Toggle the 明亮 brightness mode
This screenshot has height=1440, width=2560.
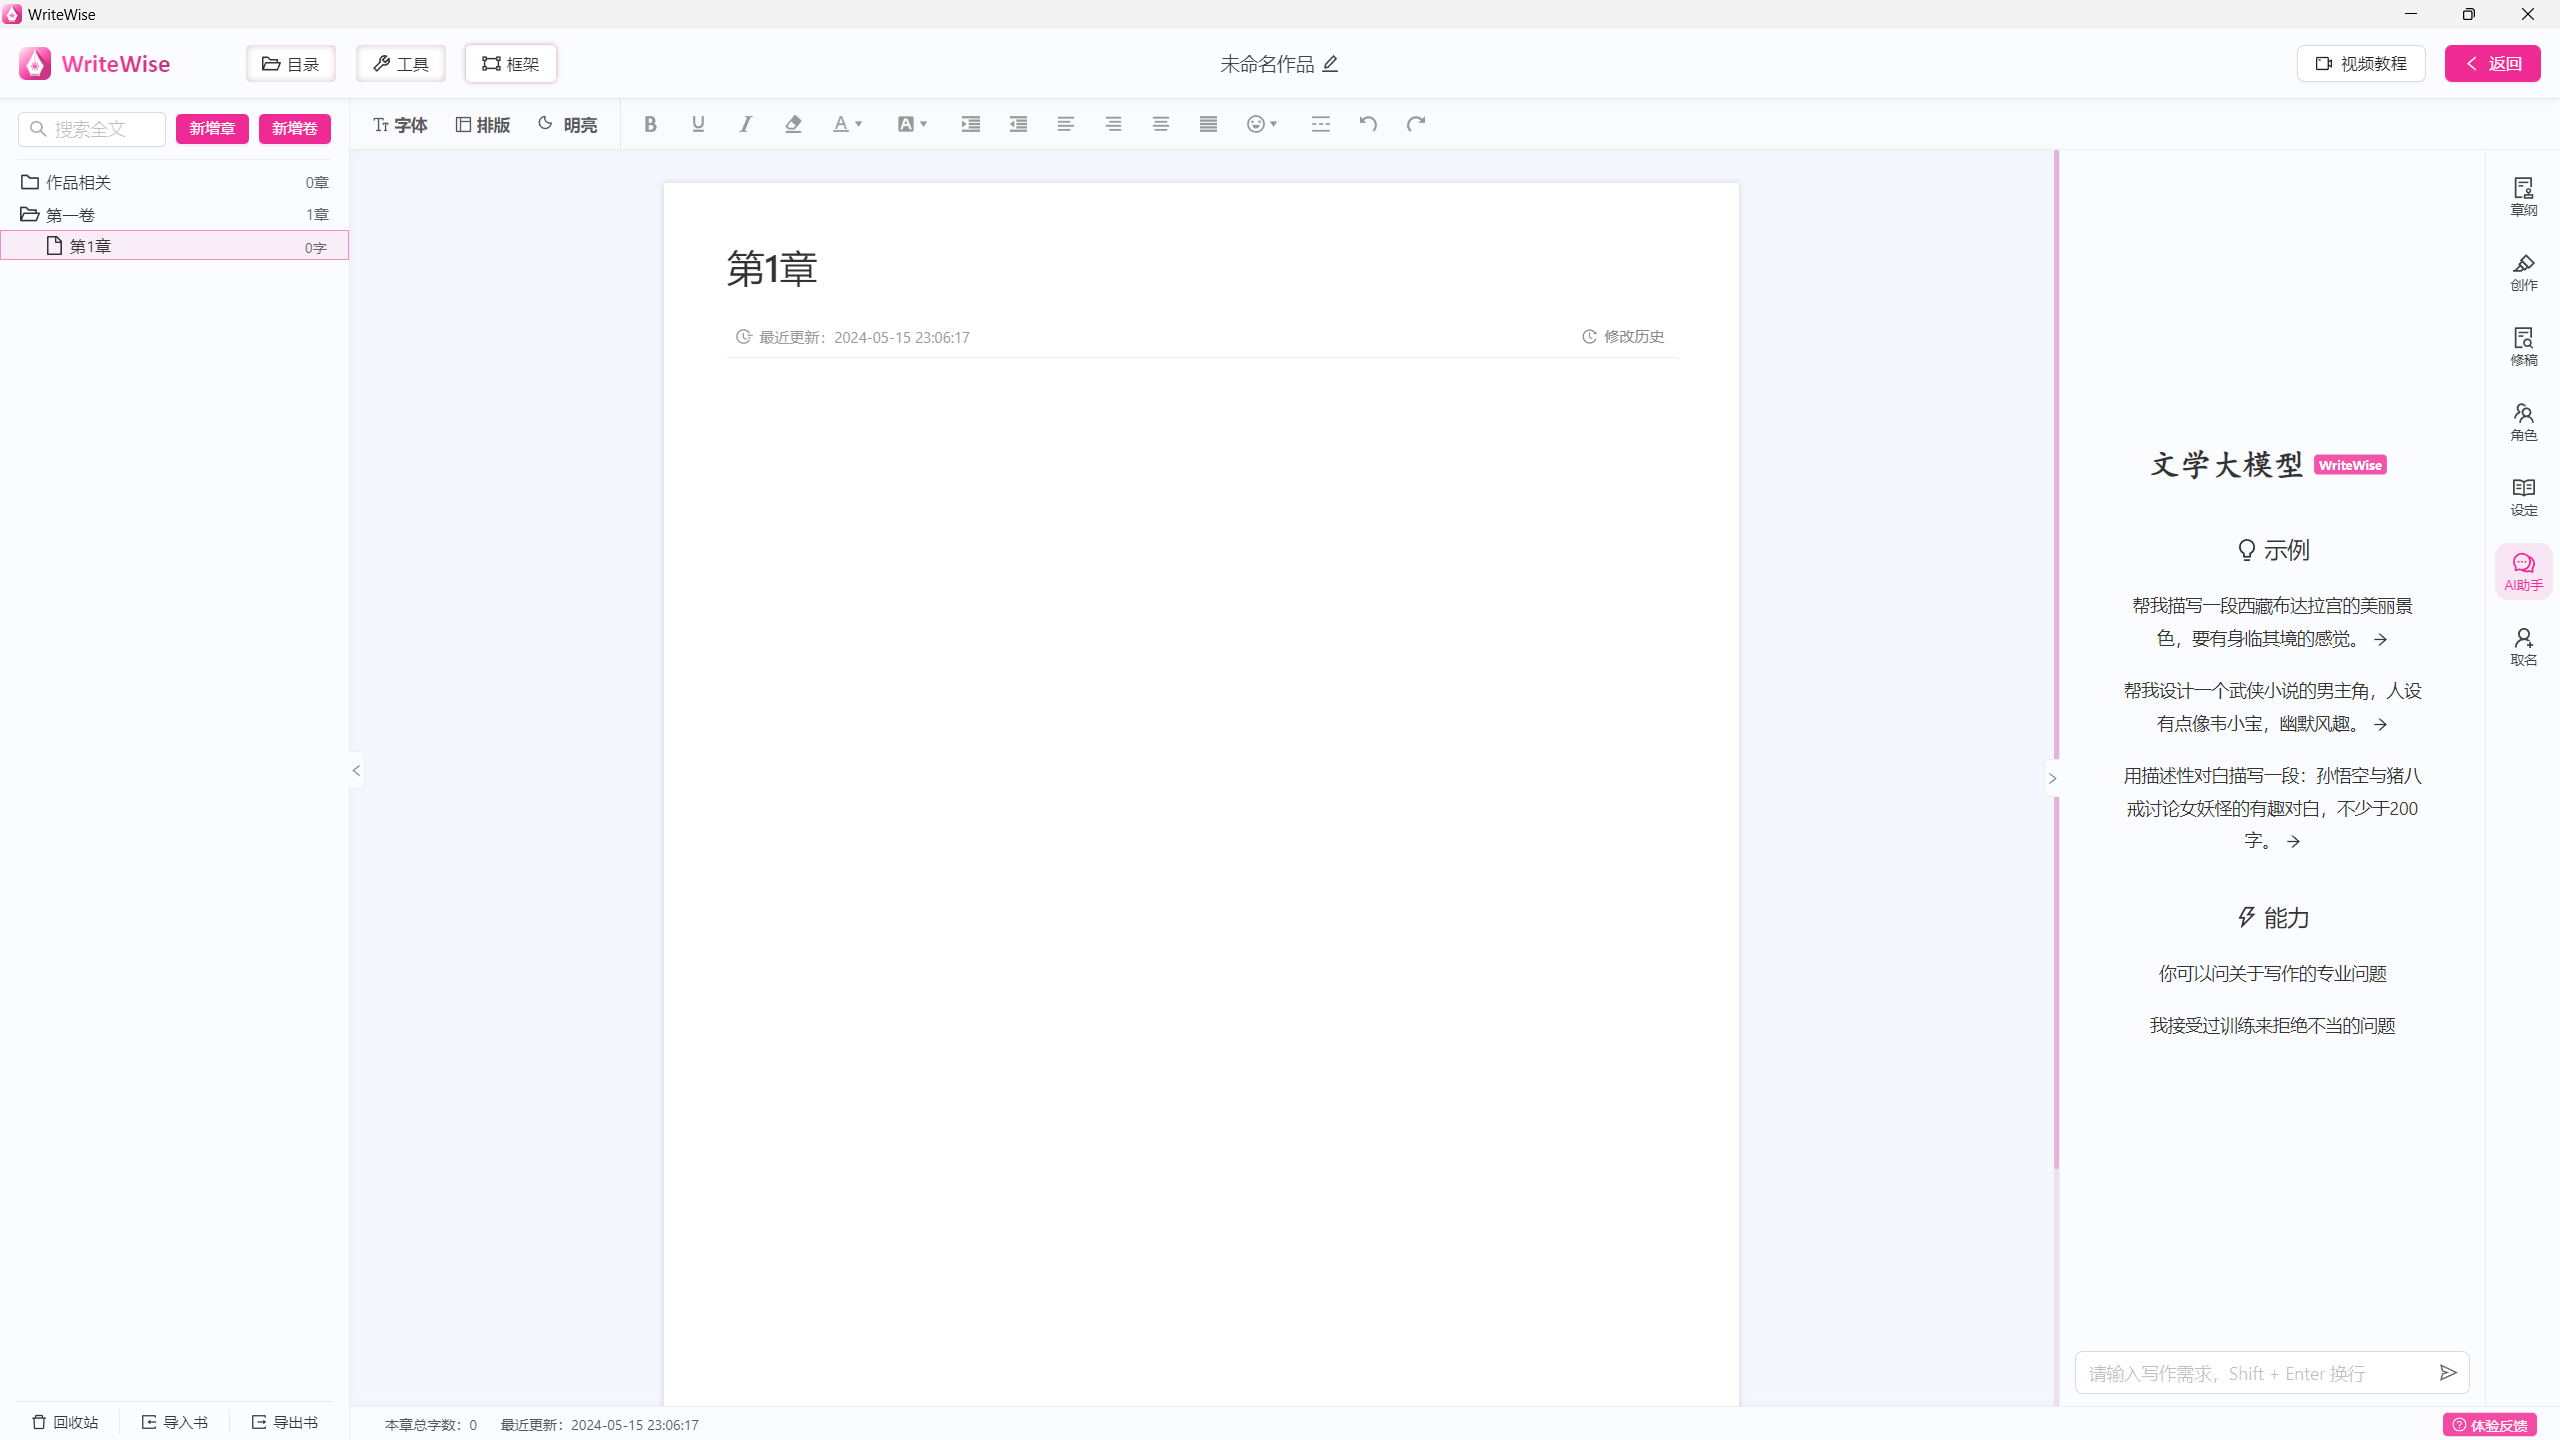point(568,124)
